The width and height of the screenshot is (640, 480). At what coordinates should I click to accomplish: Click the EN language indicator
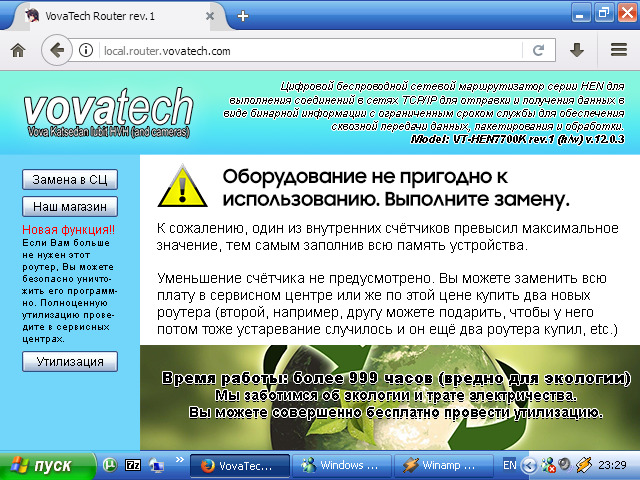(x=509, y=465)
